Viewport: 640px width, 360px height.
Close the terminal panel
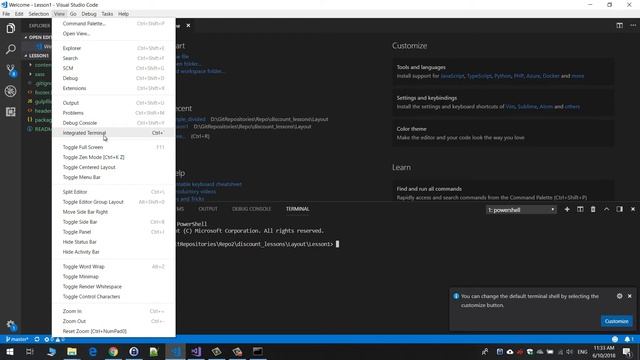(x=633, y=209)
